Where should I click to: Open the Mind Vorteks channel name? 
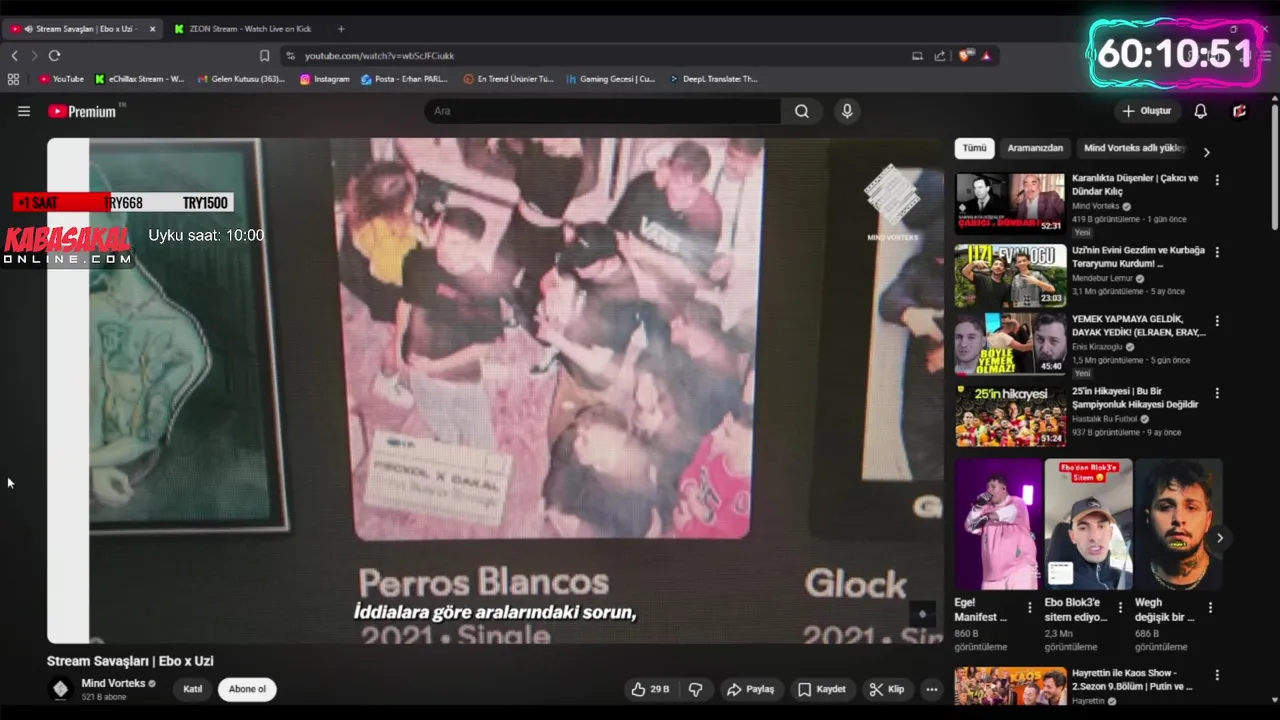tap(113, 683)
